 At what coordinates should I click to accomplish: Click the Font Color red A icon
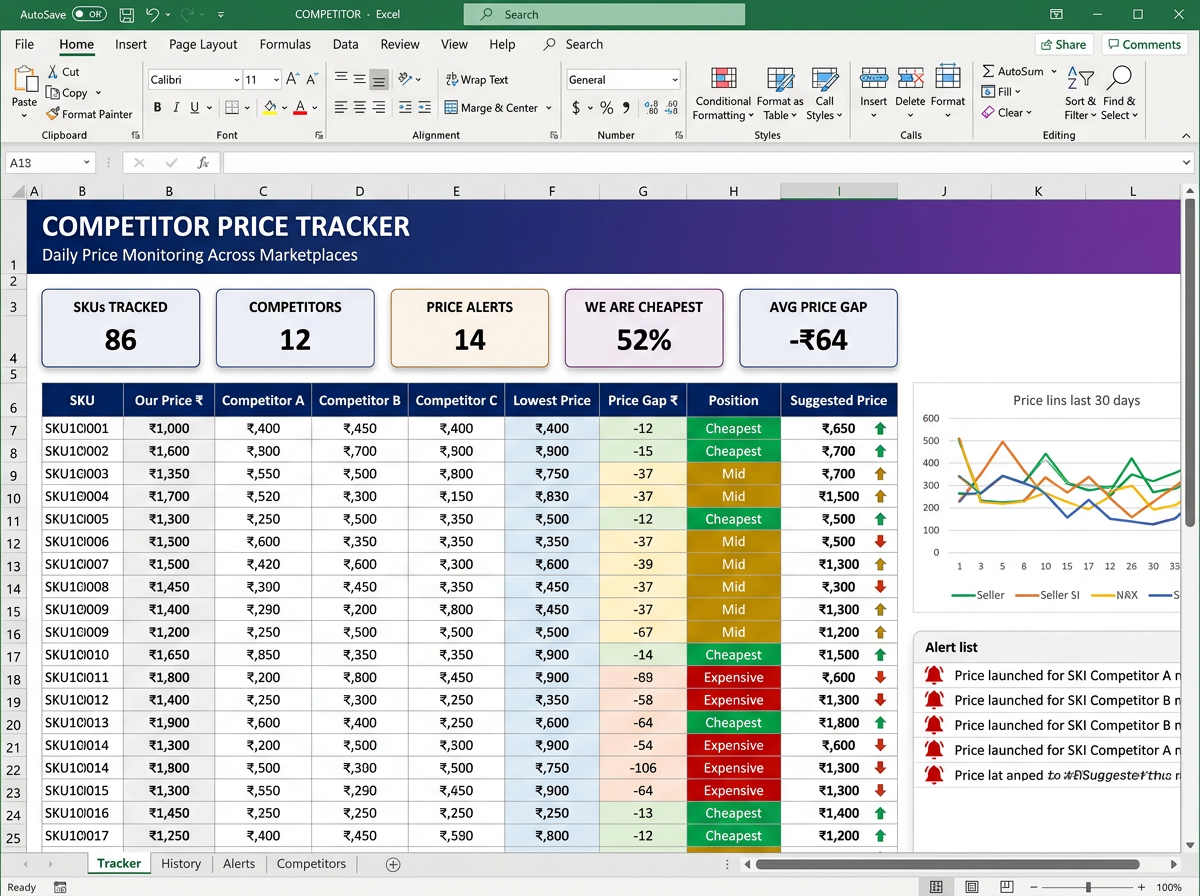[x=301, y=107]
